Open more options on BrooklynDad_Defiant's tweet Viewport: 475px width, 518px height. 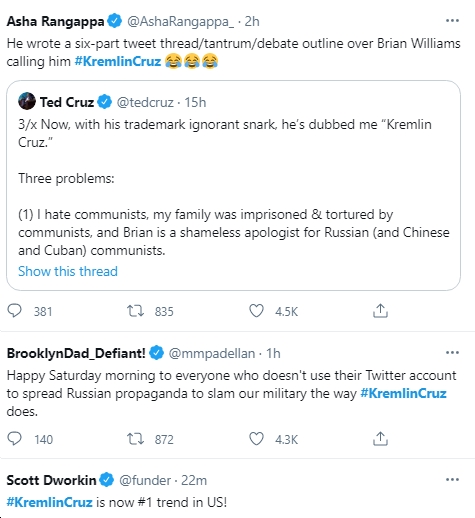tap(452, 352)
